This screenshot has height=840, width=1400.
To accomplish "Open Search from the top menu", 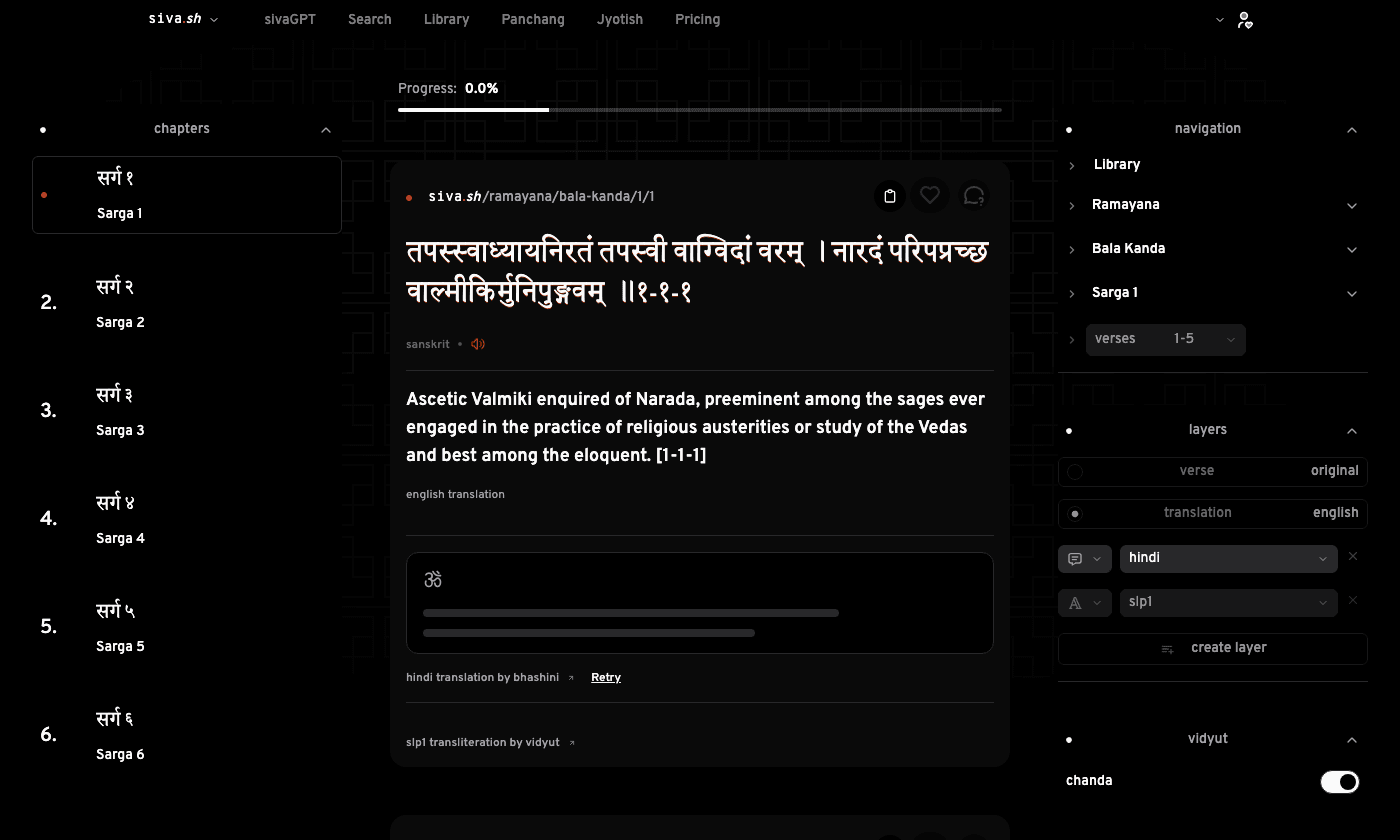I will [370, 19].
